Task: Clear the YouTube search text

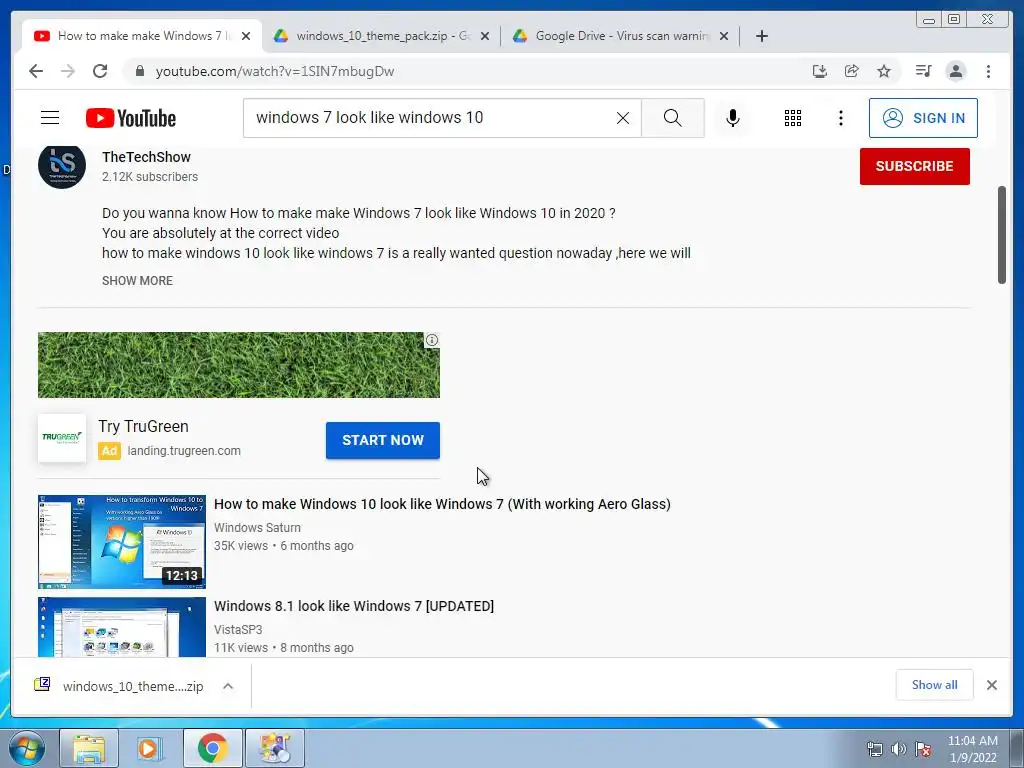Action: point(623,118)
